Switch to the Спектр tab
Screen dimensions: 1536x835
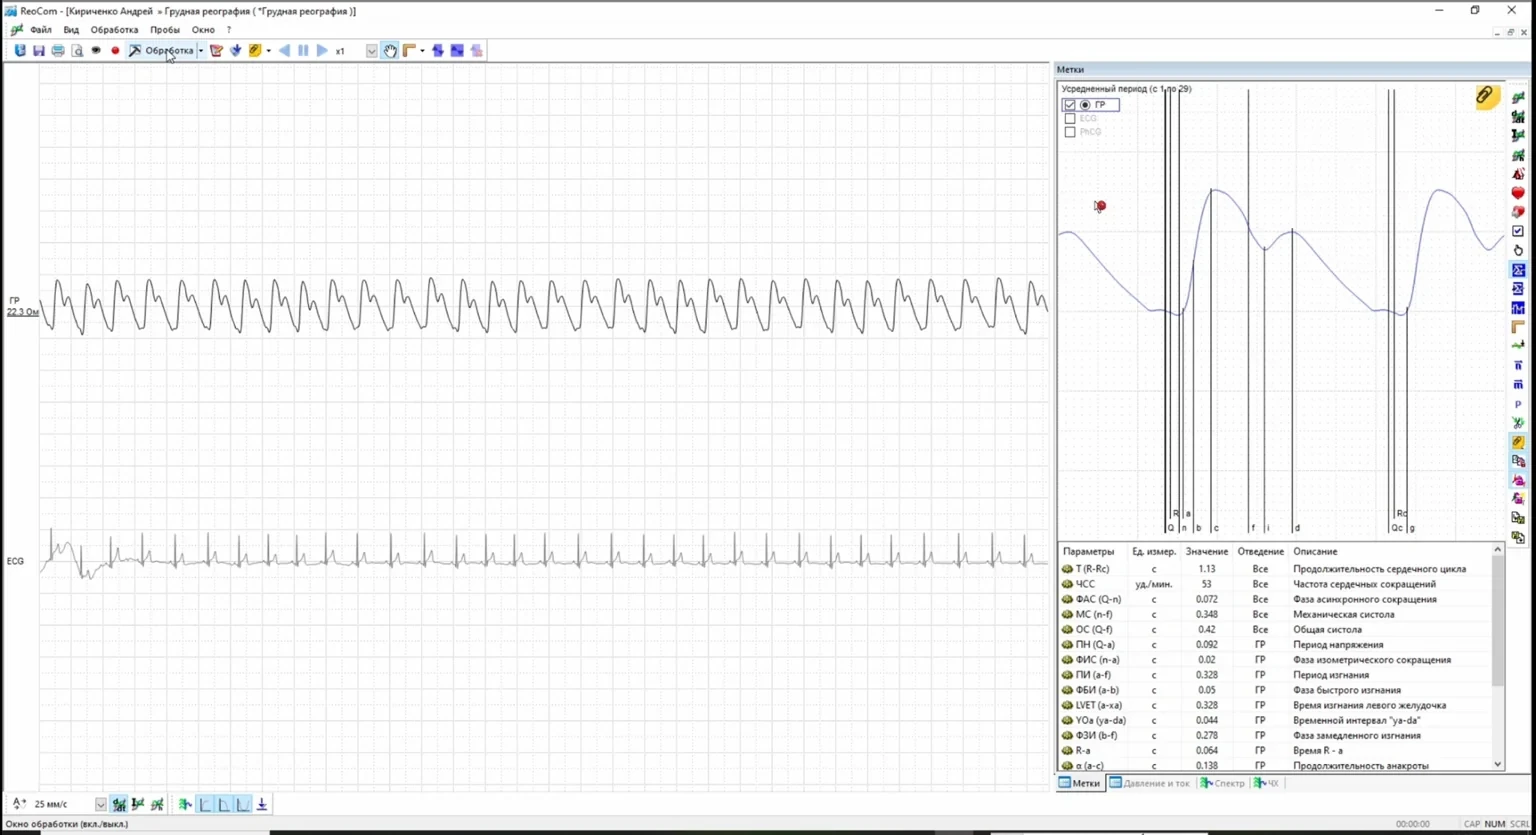tap(1223, 783)
